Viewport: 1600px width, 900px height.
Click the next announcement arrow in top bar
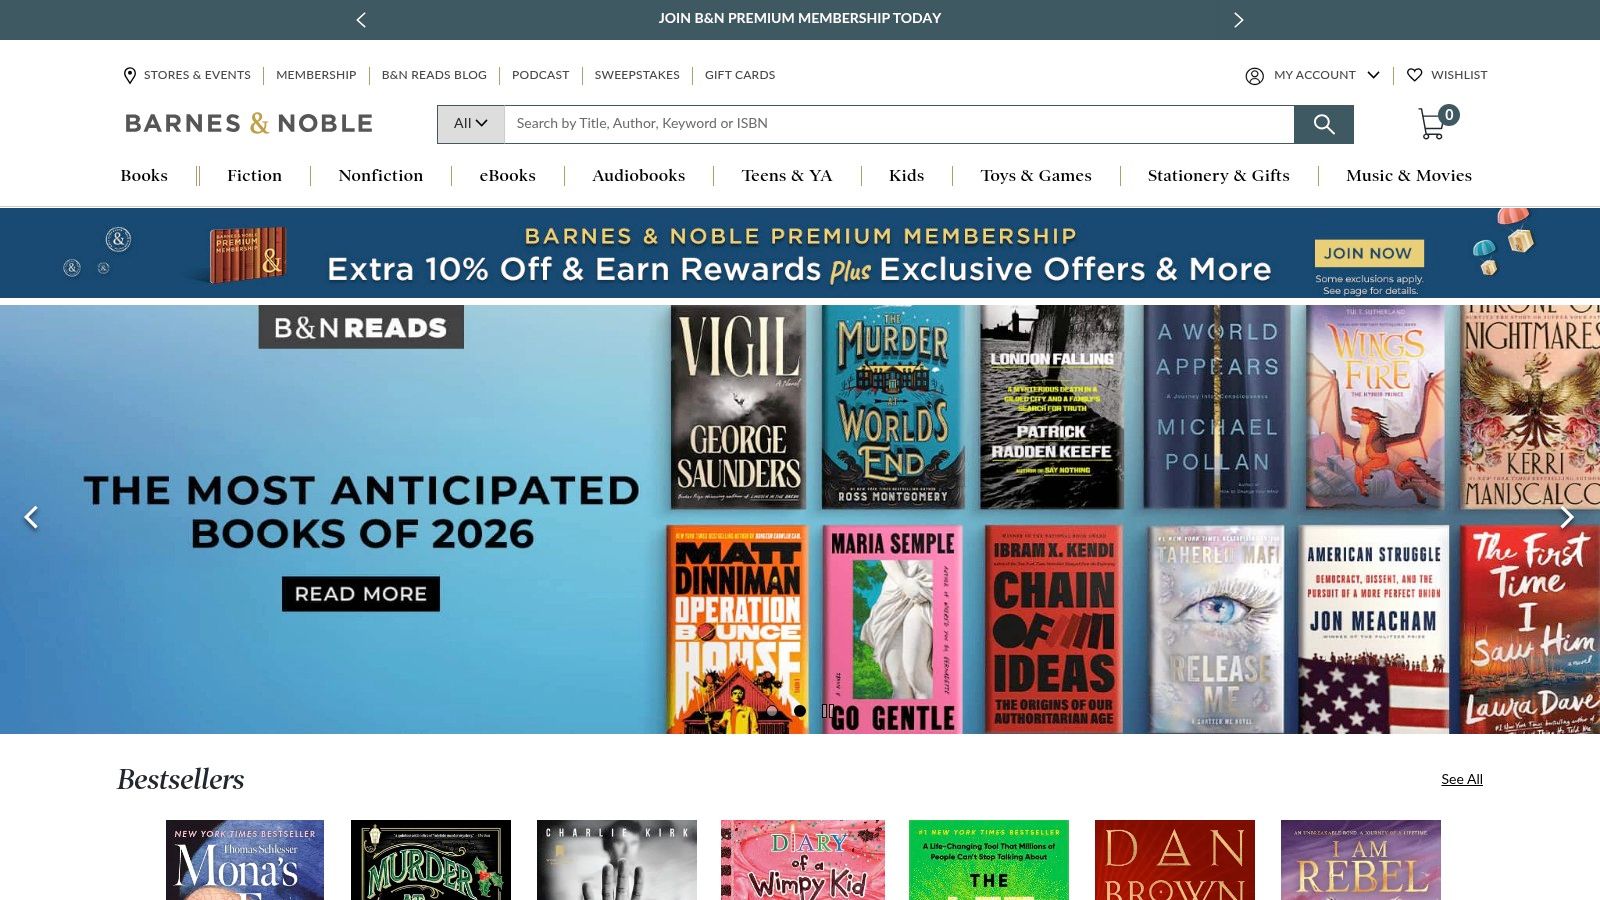point(1238,20)
